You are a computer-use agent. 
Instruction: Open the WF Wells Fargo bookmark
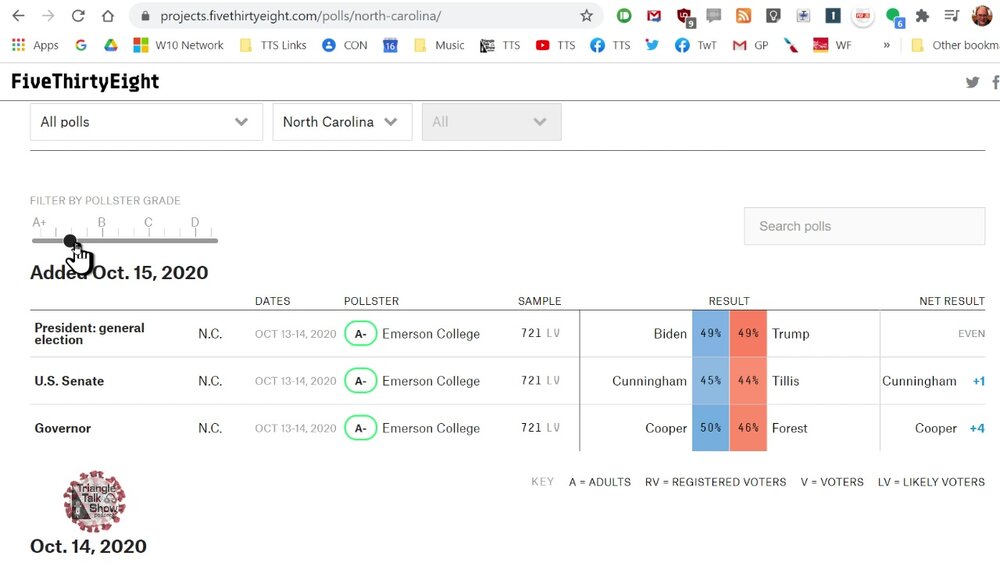(832, 45)
